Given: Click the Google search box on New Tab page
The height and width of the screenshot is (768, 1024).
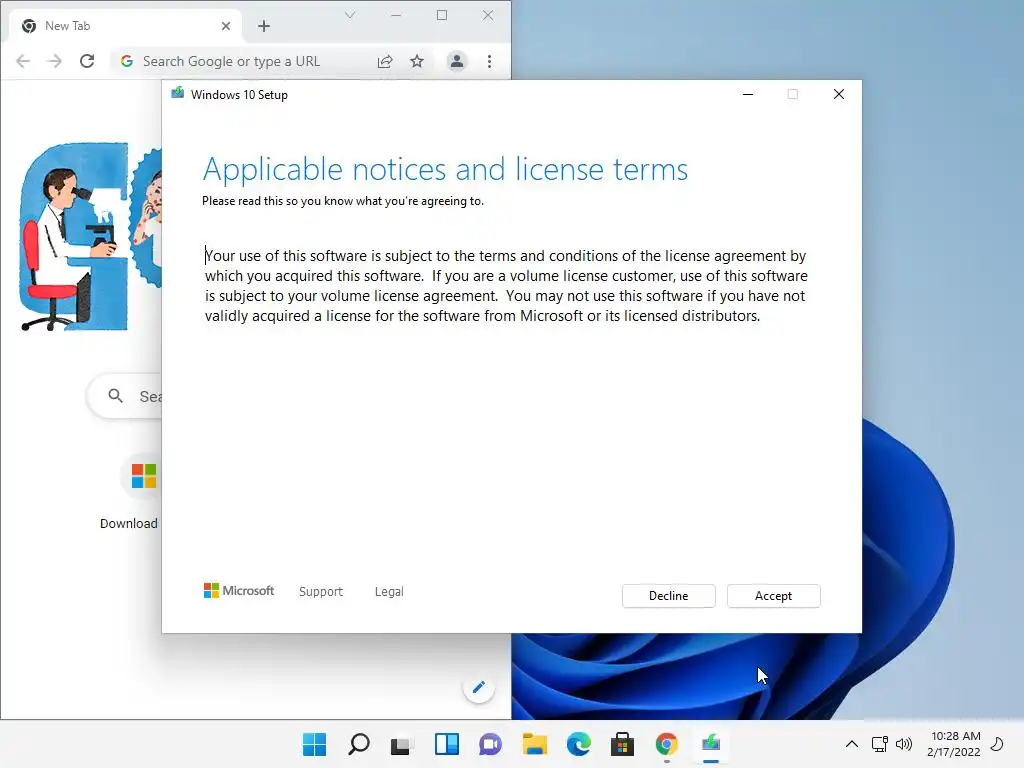Looking at the screenshot, I should pos(124,396).
